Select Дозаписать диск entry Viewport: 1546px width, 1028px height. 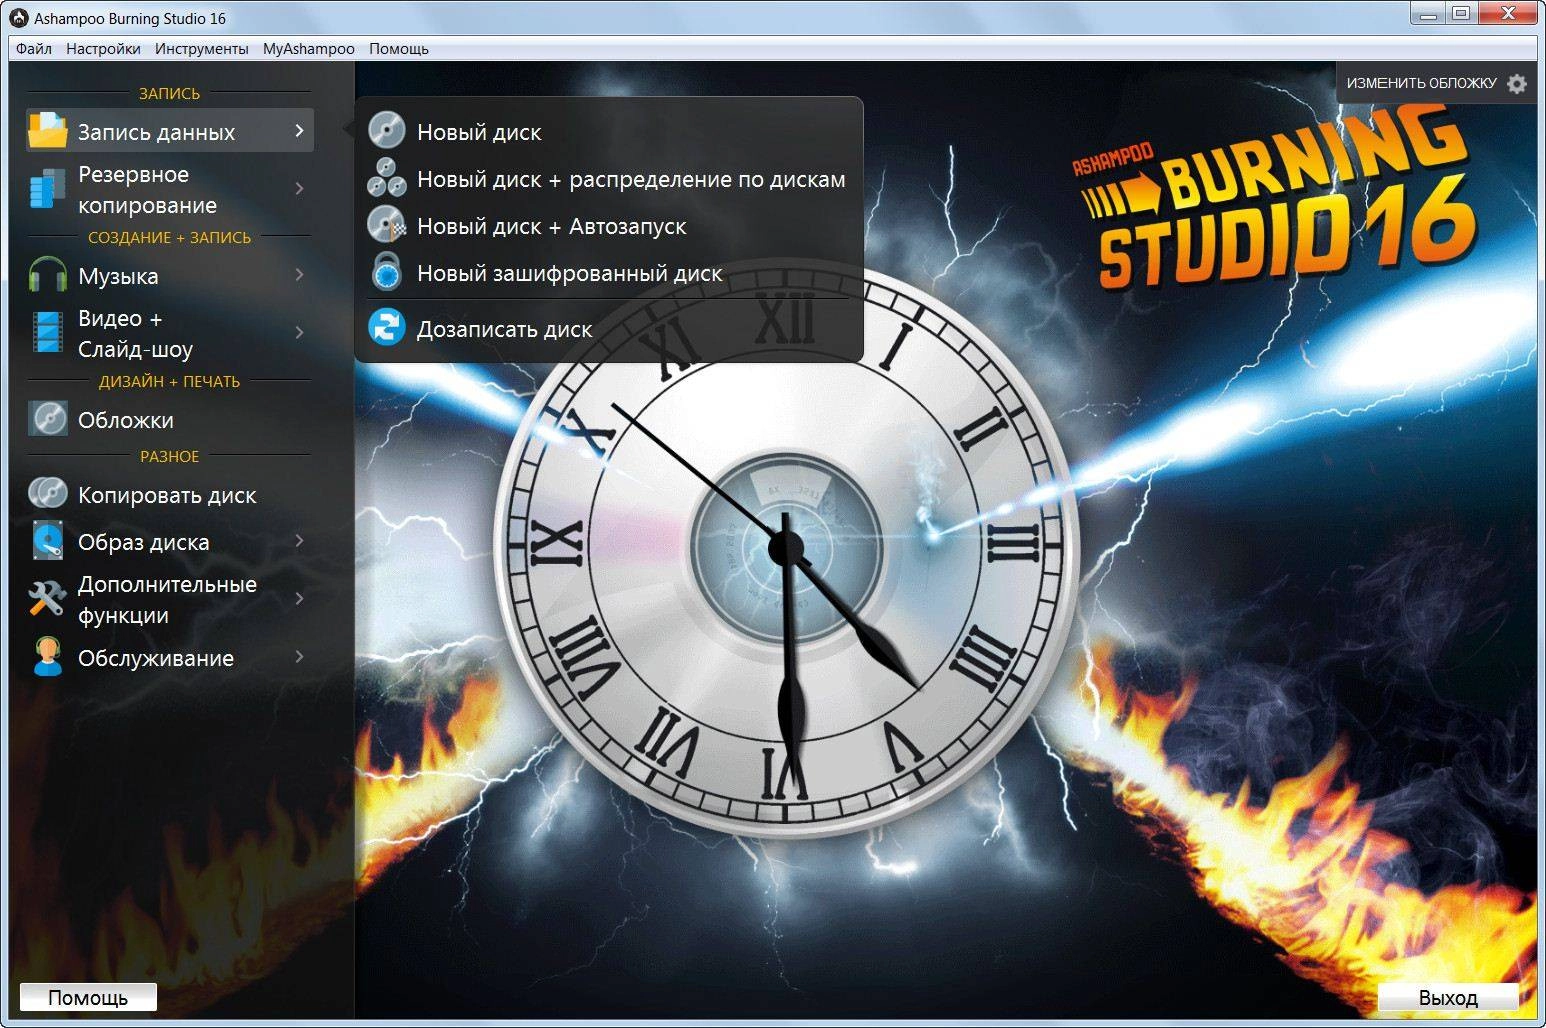click(x=504, y=328)
